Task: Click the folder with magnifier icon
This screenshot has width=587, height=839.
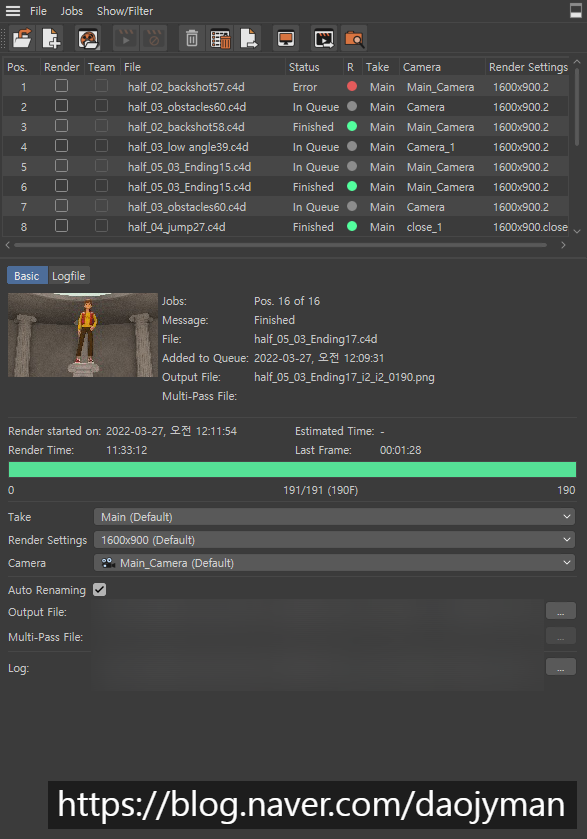Action: (x=354, y=39)
